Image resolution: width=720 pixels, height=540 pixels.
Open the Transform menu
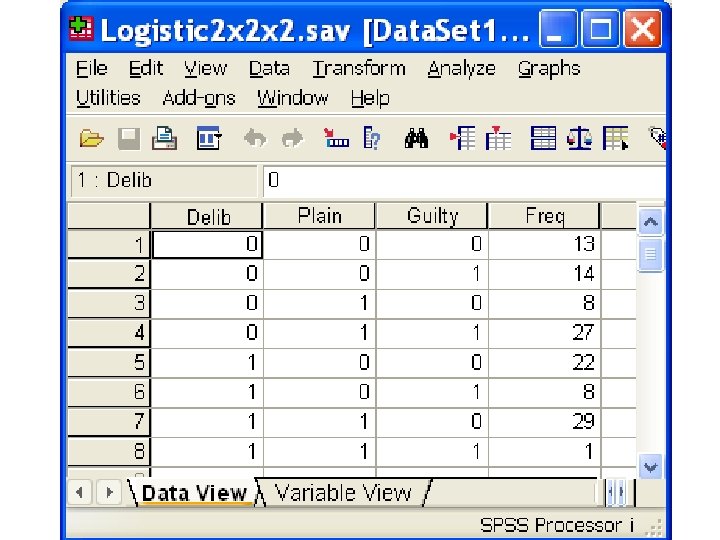pyautogui.click(x=359, y=68)
